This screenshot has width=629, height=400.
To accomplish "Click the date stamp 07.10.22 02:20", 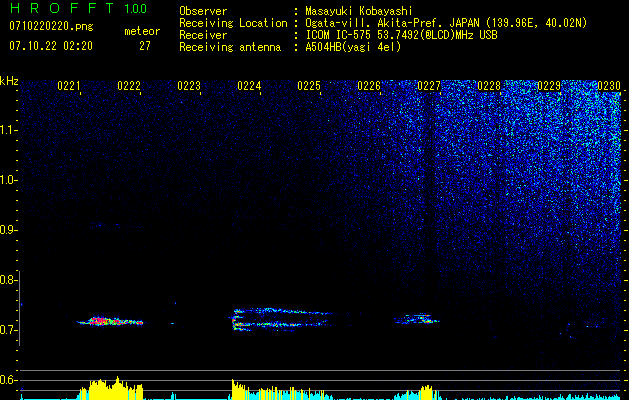I will click(x=51, y=46).
